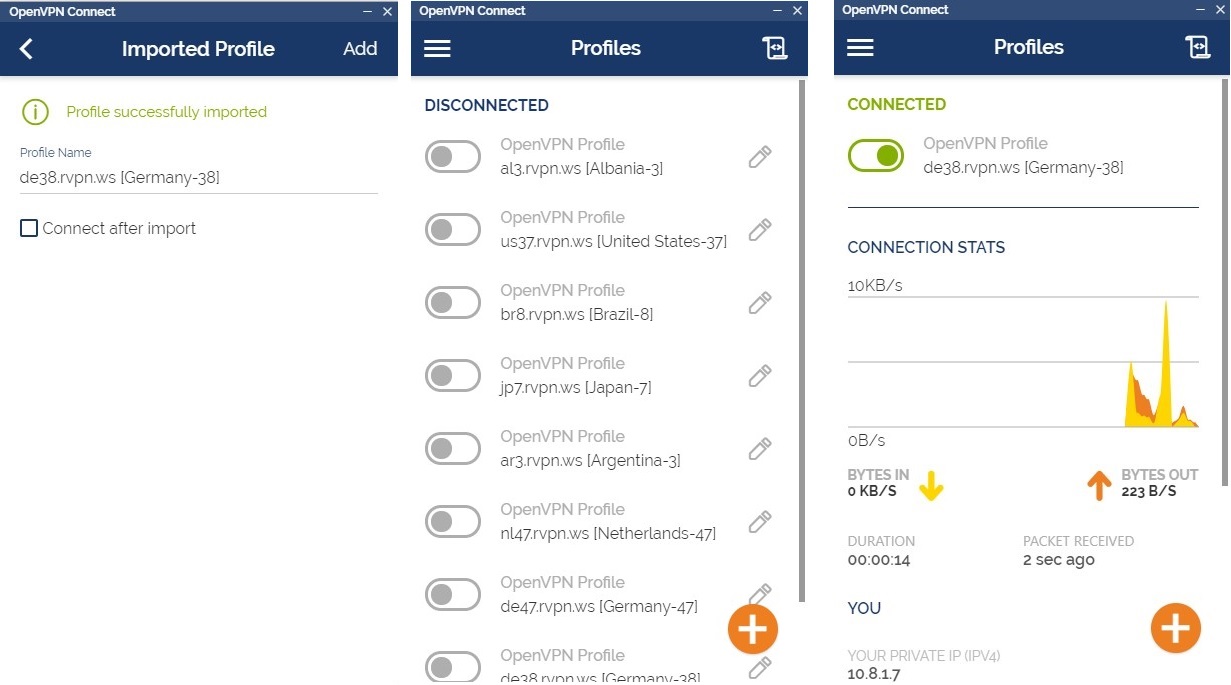The width and height of the screenshot is (1231, 685).
Task: Switch on the Argentina-3 profile toggle
Action: pyautogui.click(x=453, y=449)
